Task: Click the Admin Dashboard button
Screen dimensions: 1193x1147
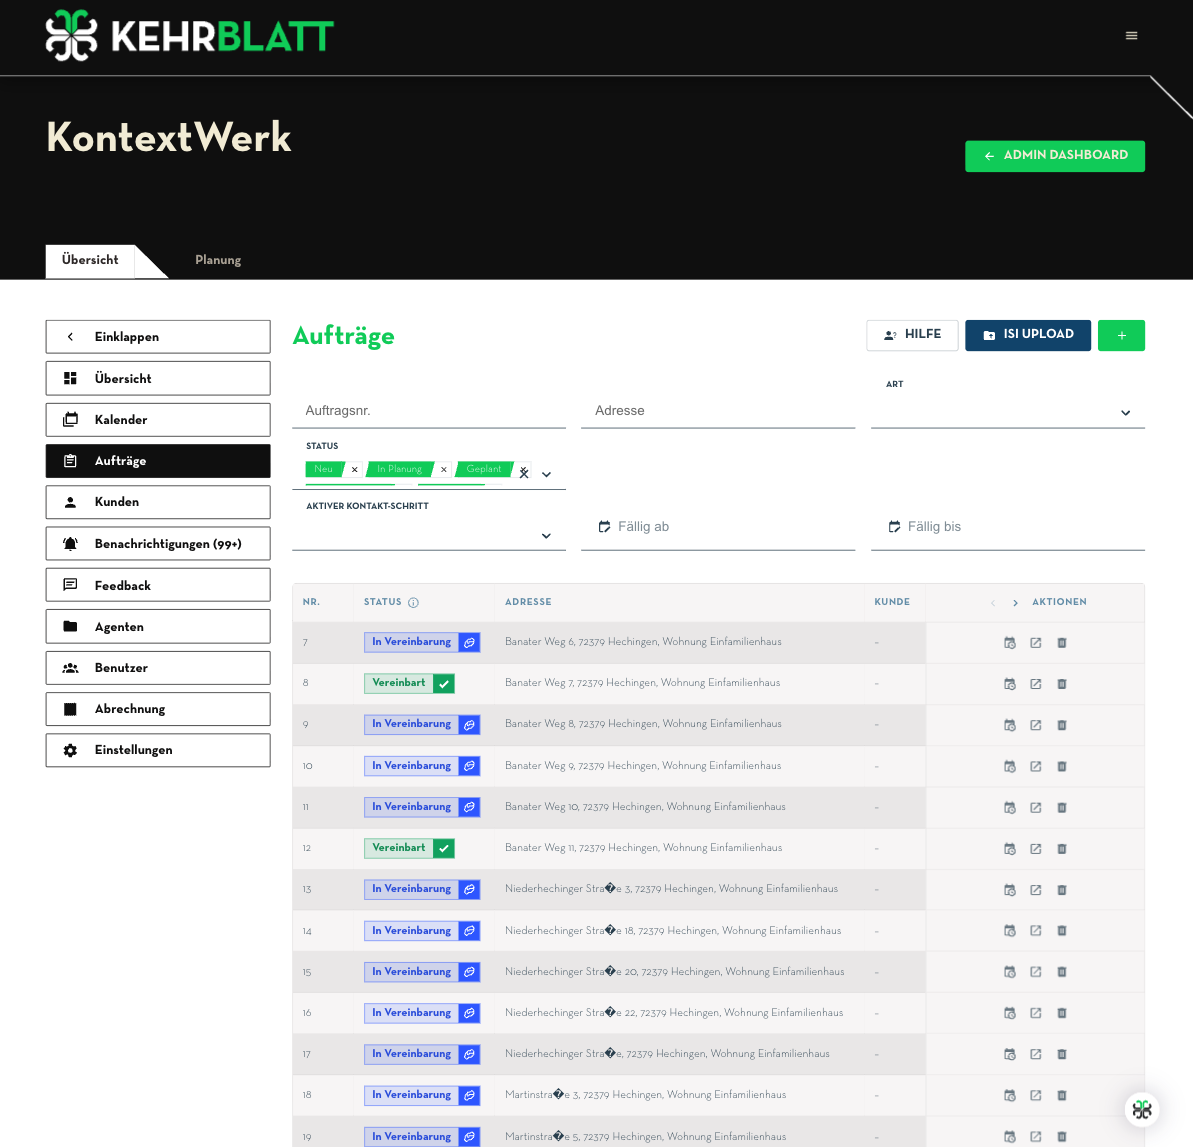Action: pos(1054,156)
